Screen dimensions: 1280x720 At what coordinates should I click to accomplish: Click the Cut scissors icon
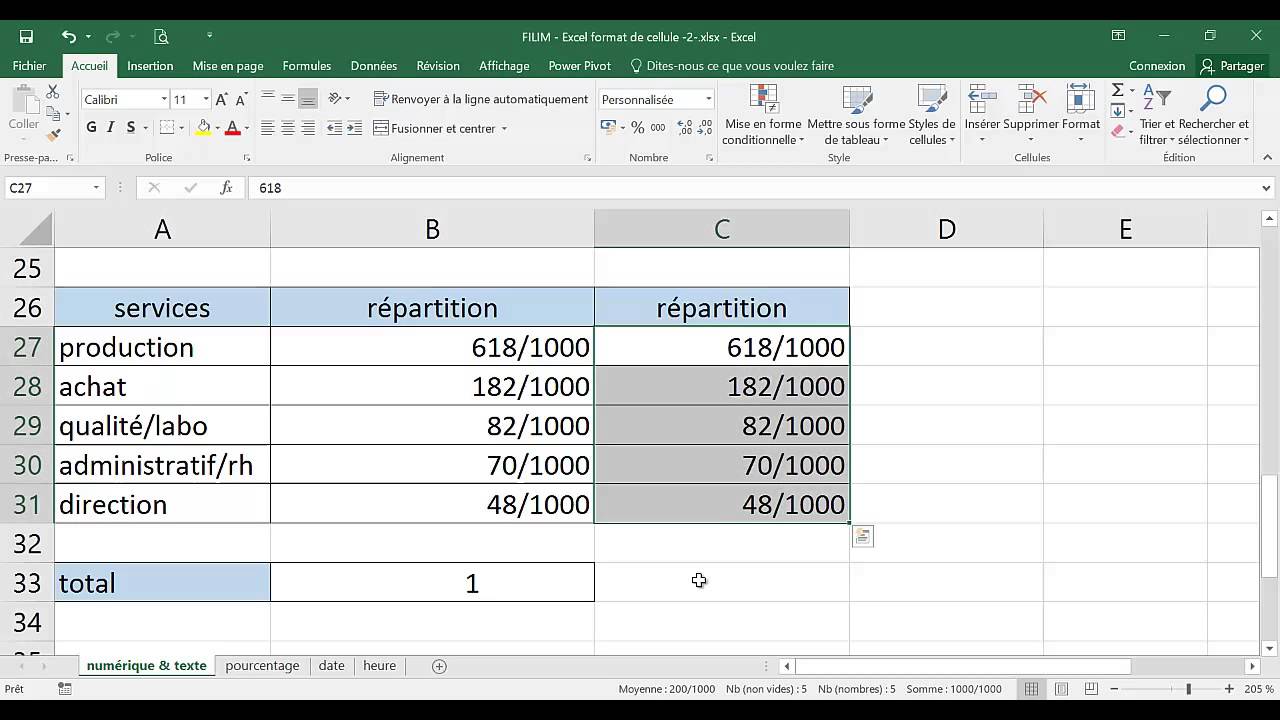coord(54,92)
